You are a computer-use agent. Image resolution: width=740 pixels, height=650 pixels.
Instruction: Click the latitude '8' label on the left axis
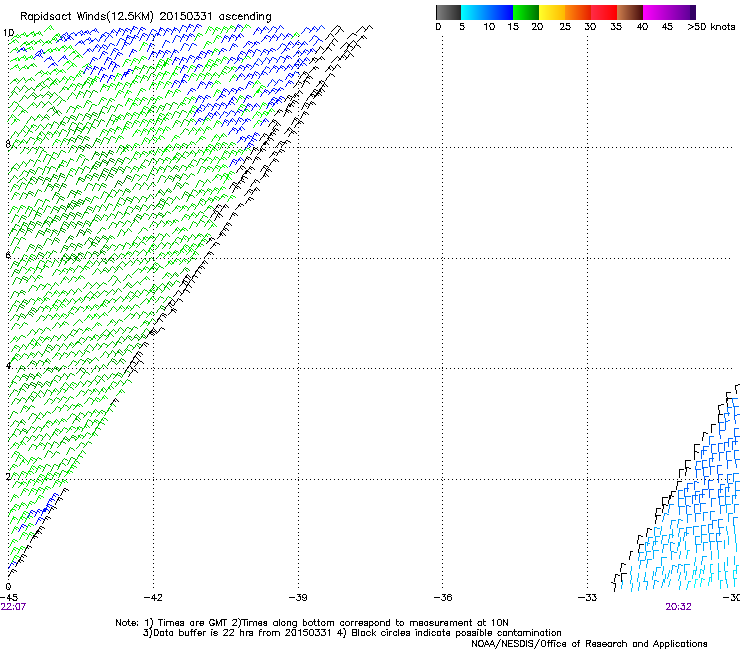pyautogui.click(x=8, y=144)
